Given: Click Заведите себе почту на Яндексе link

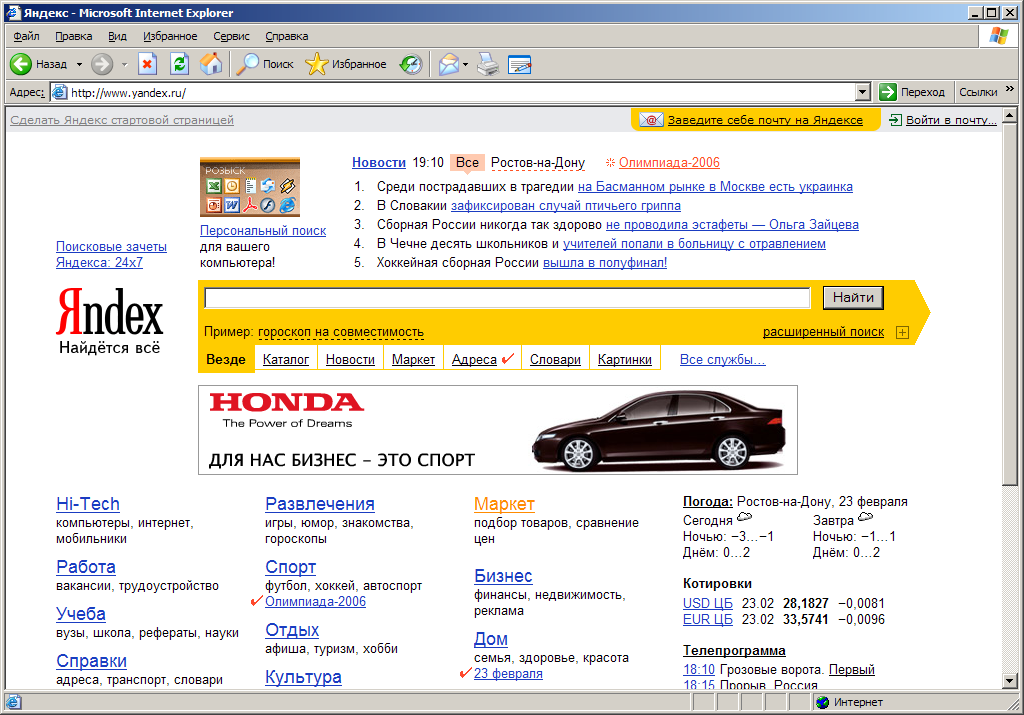Looking at the screenshot, I should click(765, 119).
